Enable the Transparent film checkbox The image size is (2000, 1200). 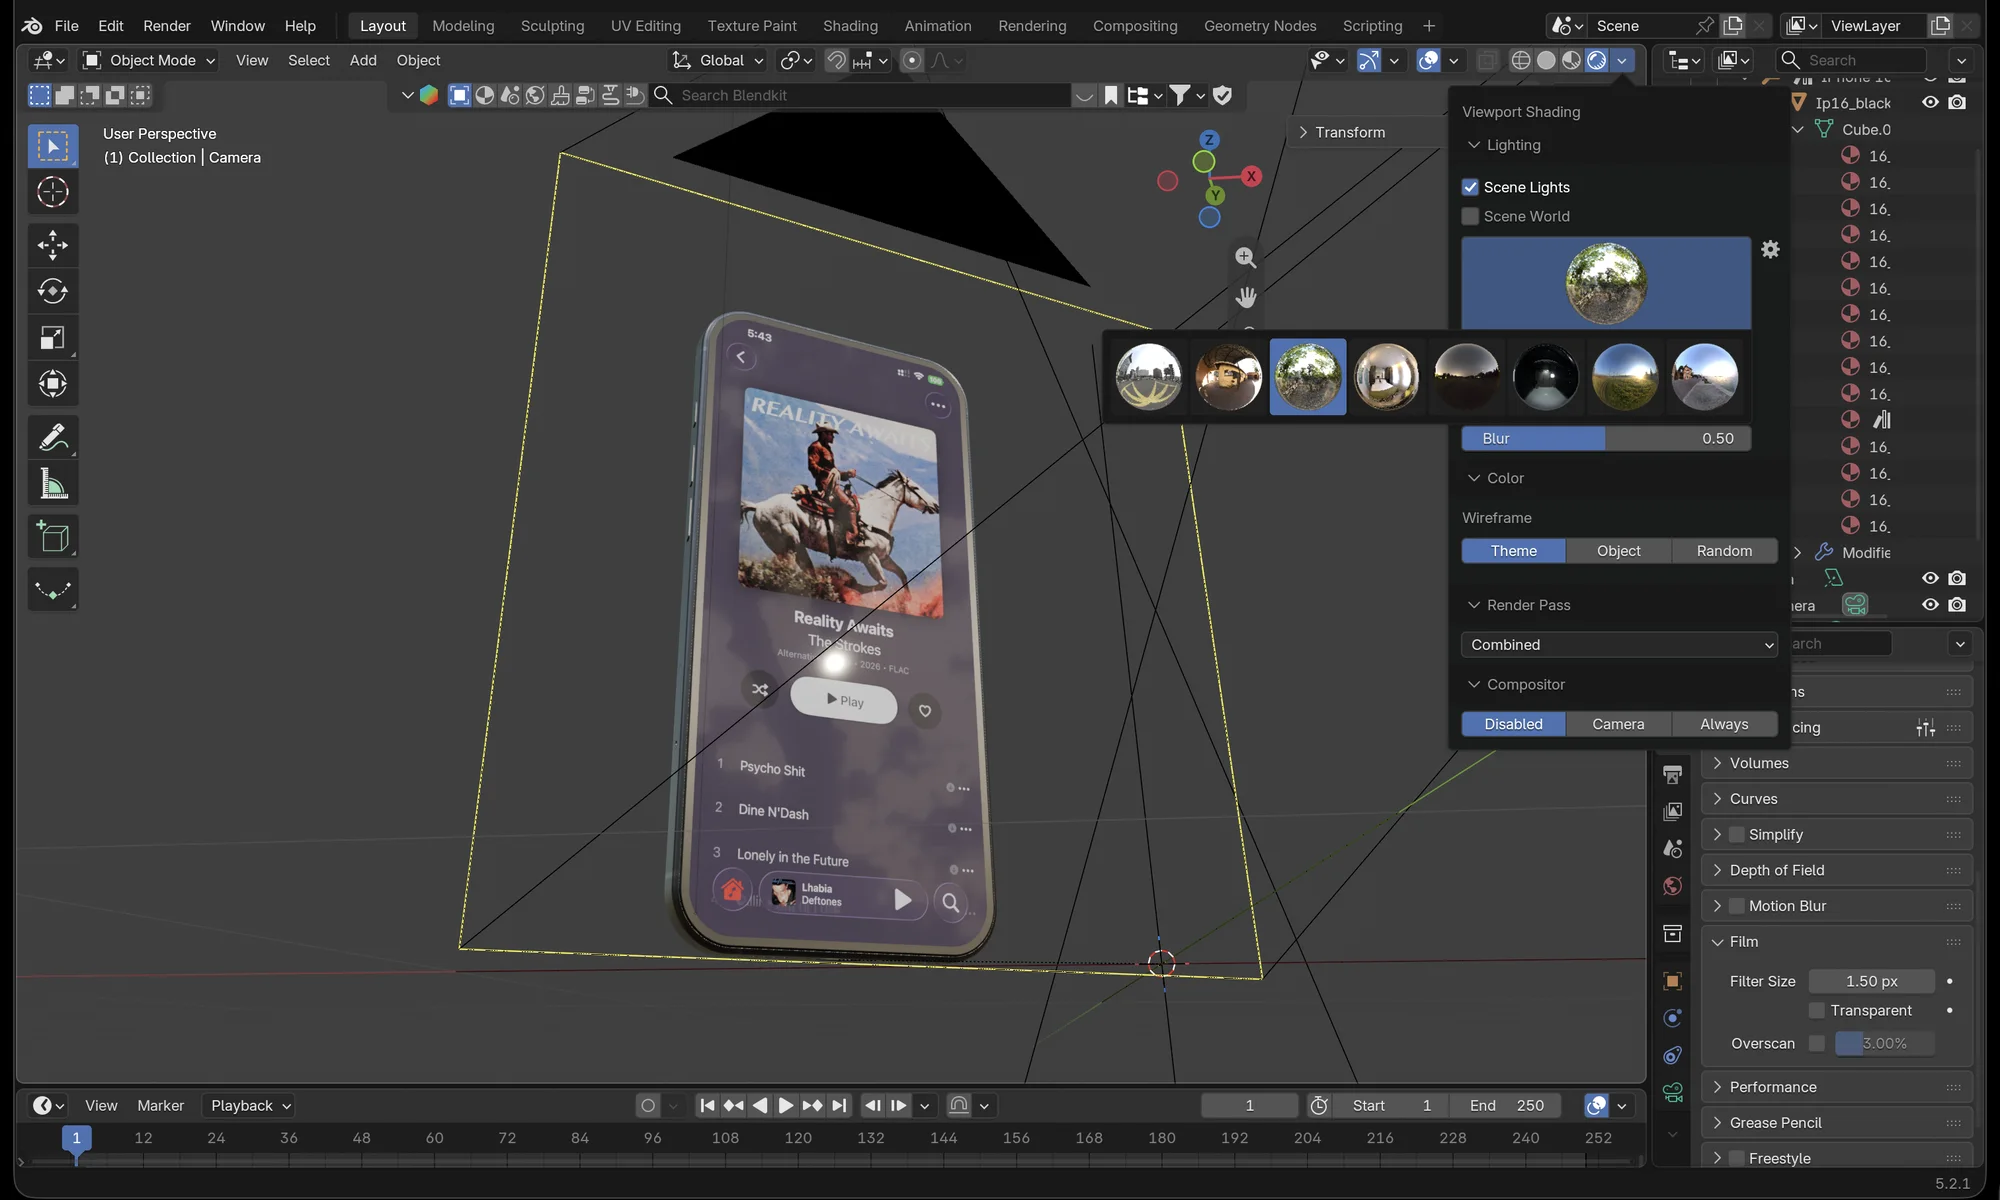(1817, 1010)
